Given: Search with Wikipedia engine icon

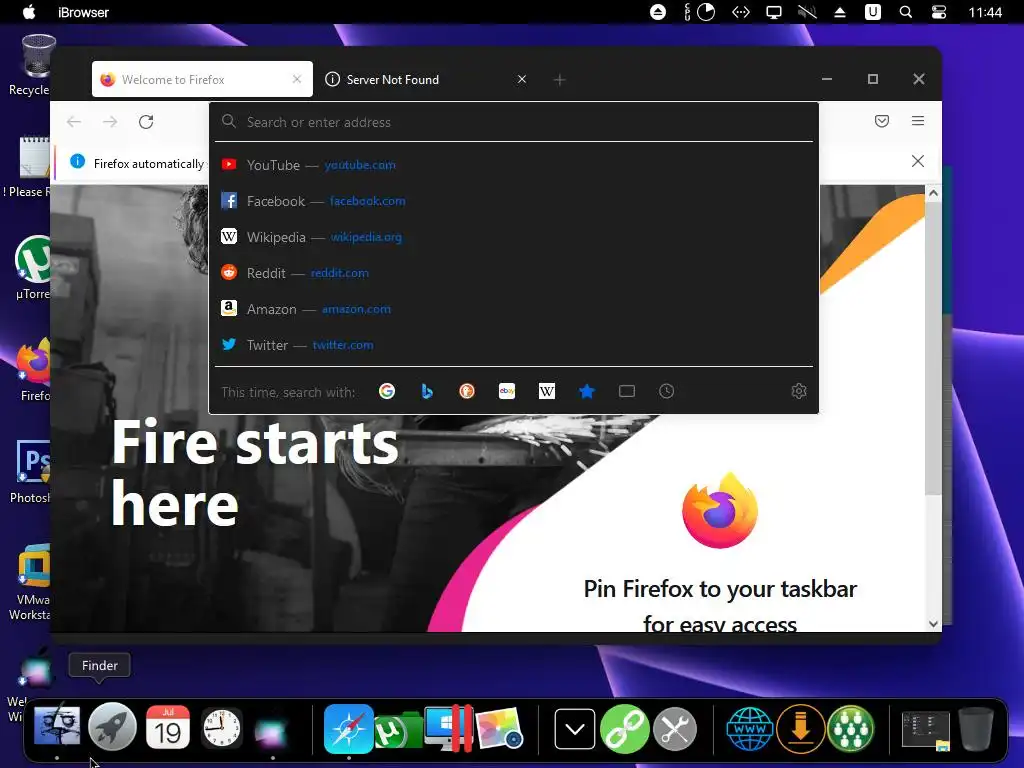Looking at the screenshot, I should tap(547, 391).
